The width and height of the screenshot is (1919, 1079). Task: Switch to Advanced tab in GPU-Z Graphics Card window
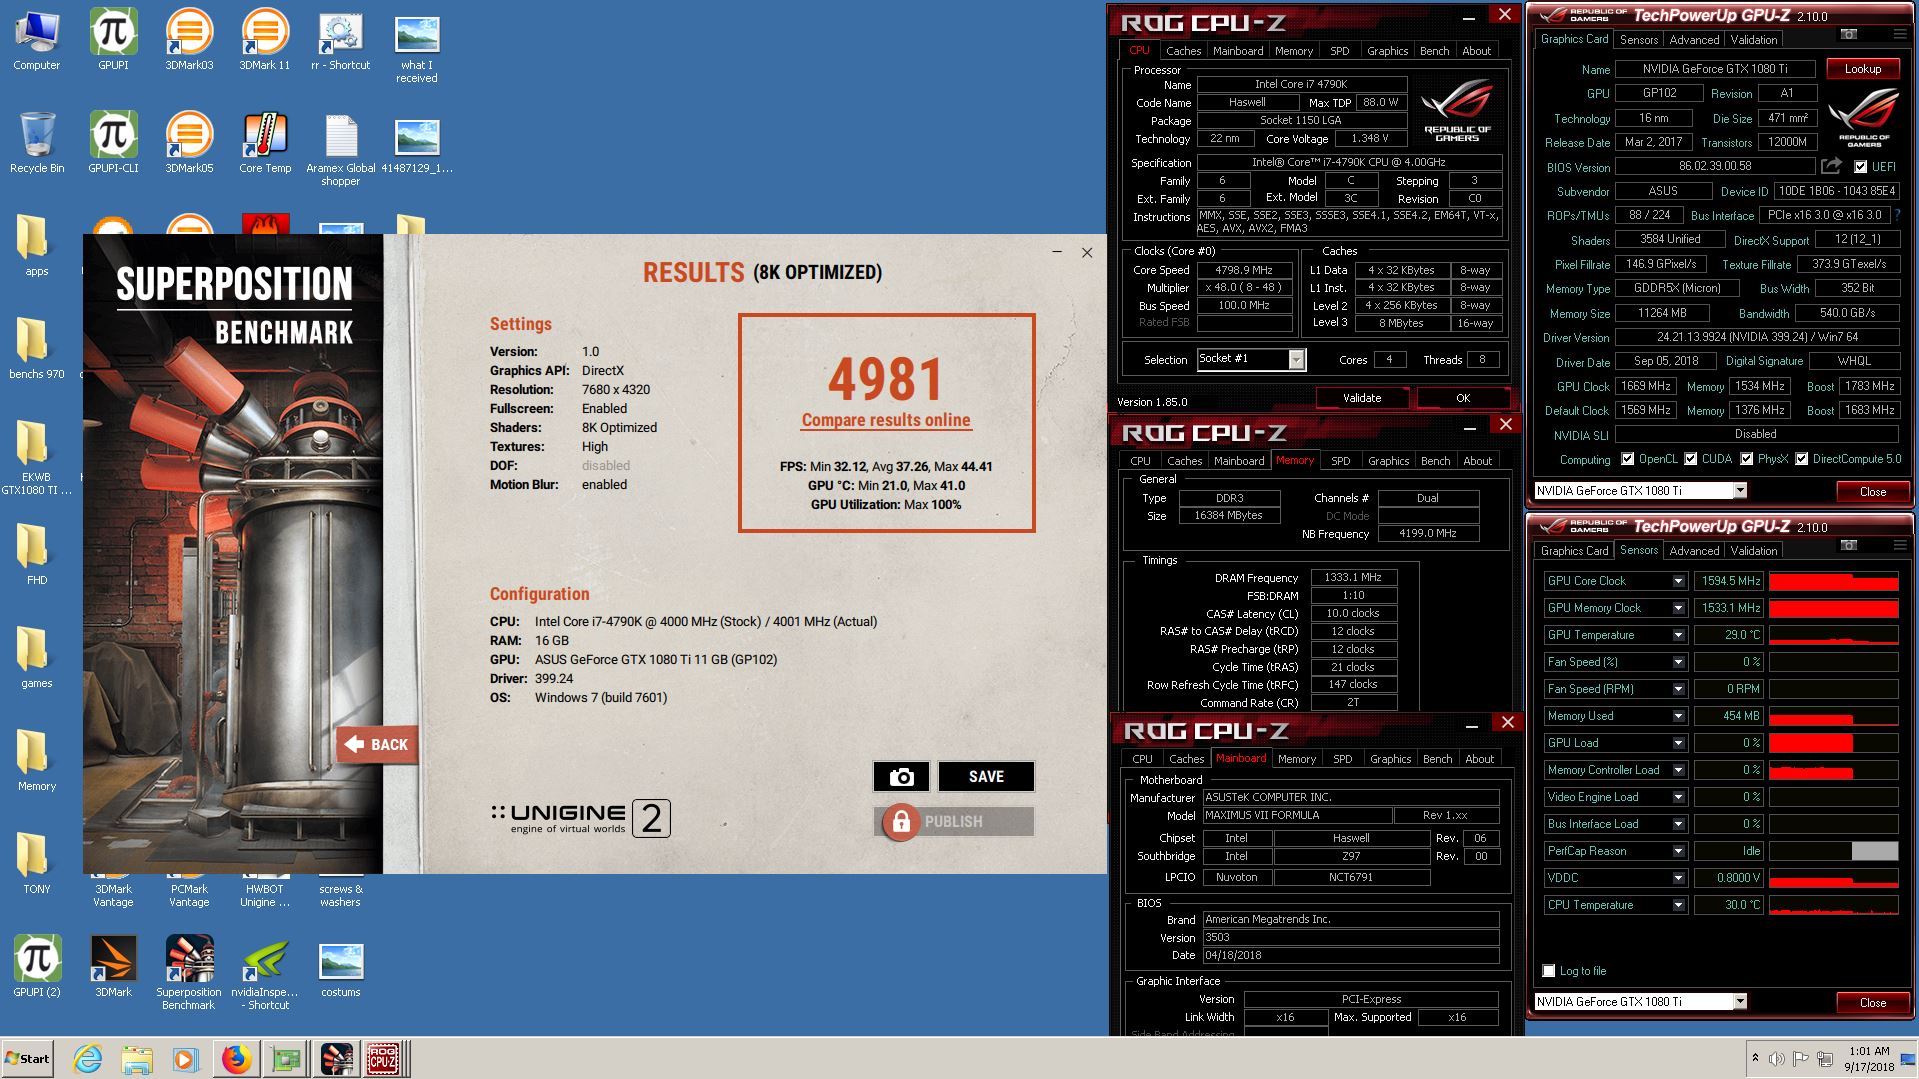(1694, 40)
